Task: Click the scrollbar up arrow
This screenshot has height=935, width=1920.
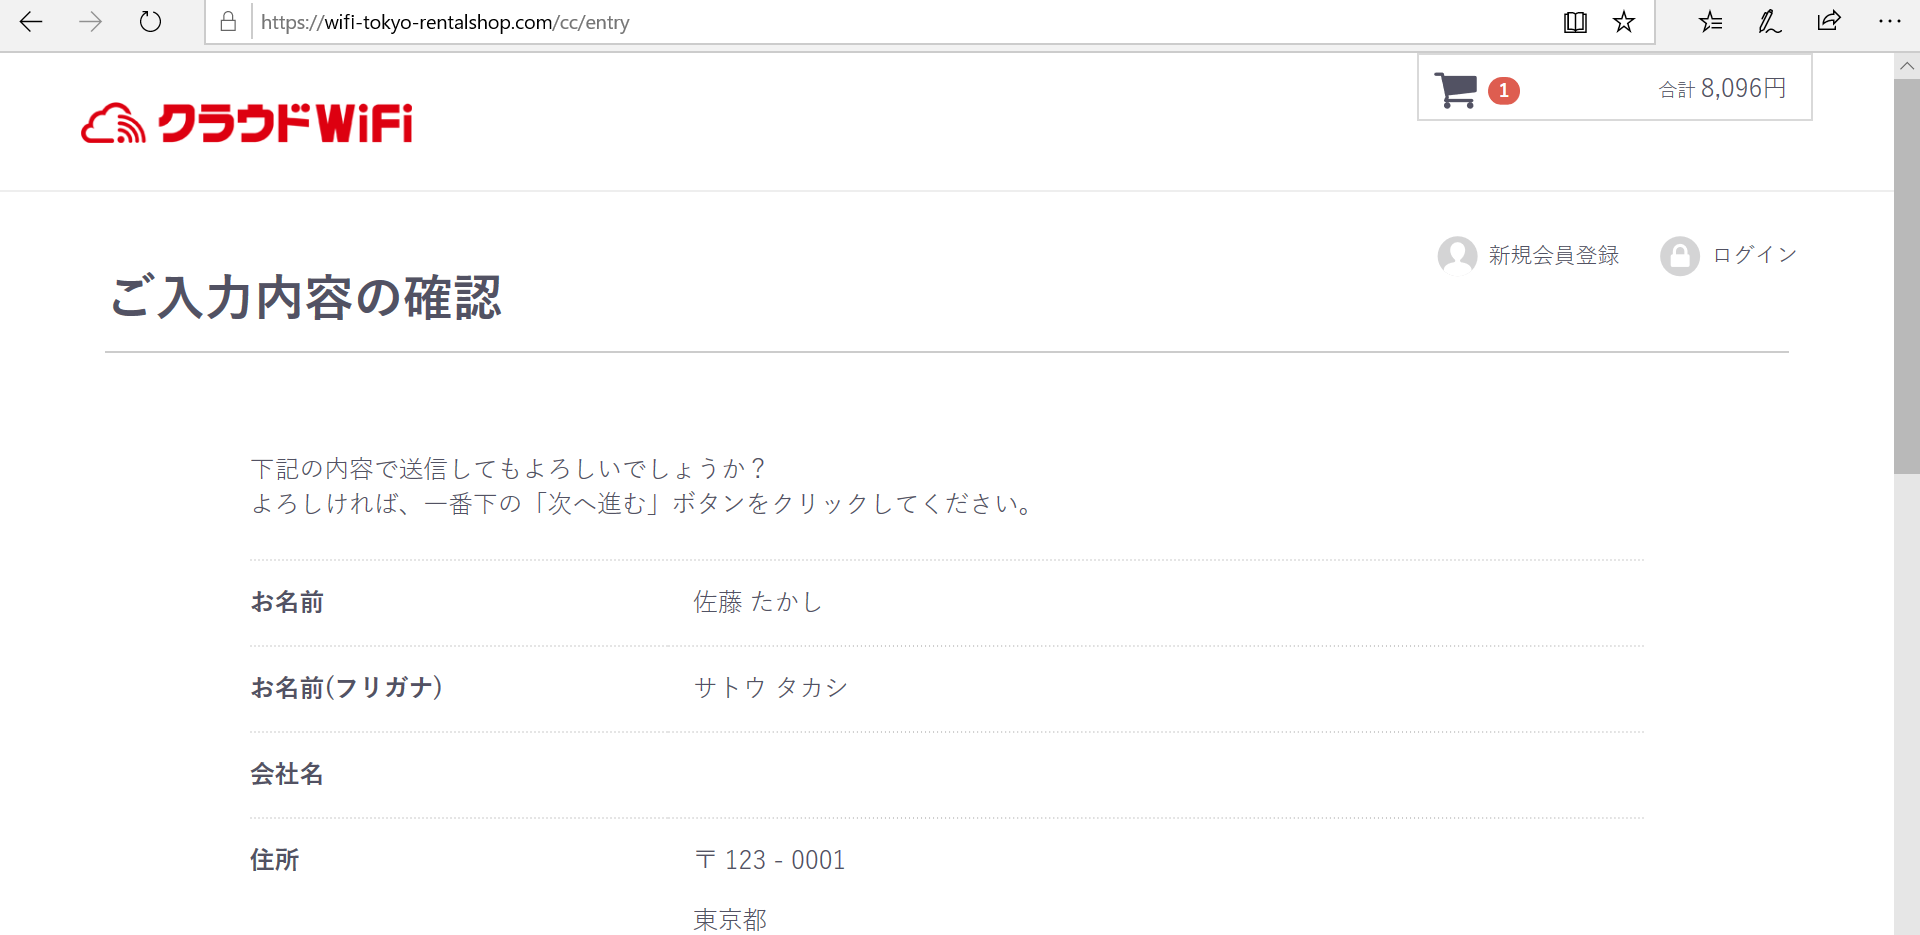Action: pyautogui.click(x=1907, y=66)
